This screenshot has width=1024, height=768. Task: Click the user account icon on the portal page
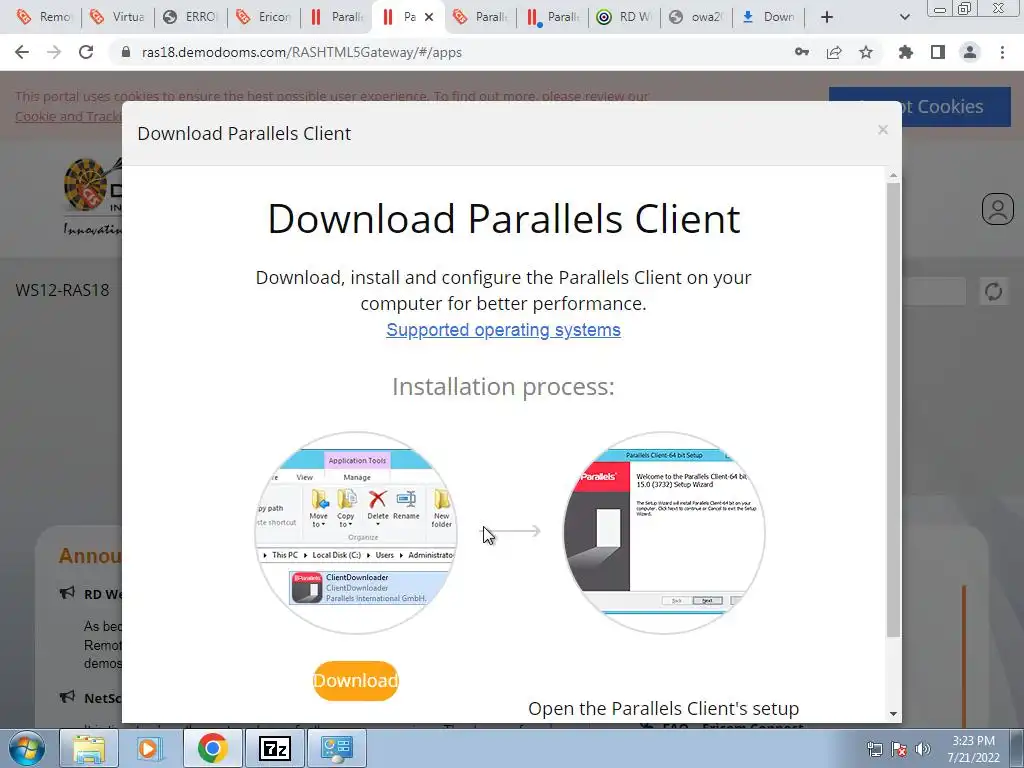pyautogui.click(x=997, y=209)
